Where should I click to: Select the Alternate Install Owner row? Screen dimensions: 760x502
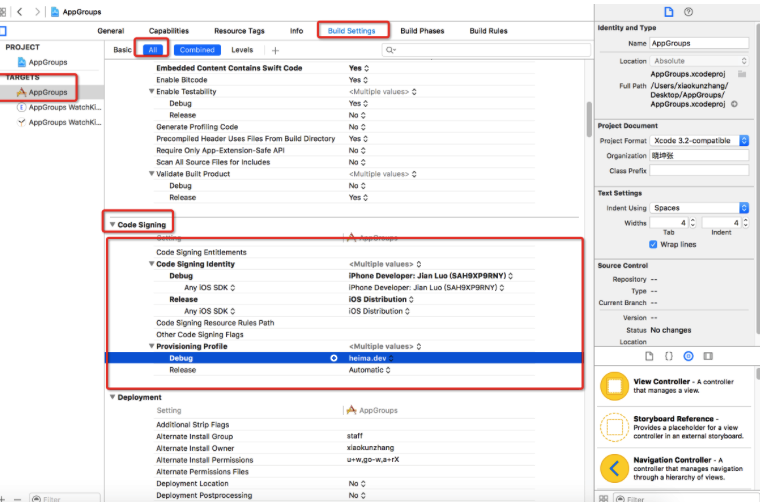coord(344,448)
